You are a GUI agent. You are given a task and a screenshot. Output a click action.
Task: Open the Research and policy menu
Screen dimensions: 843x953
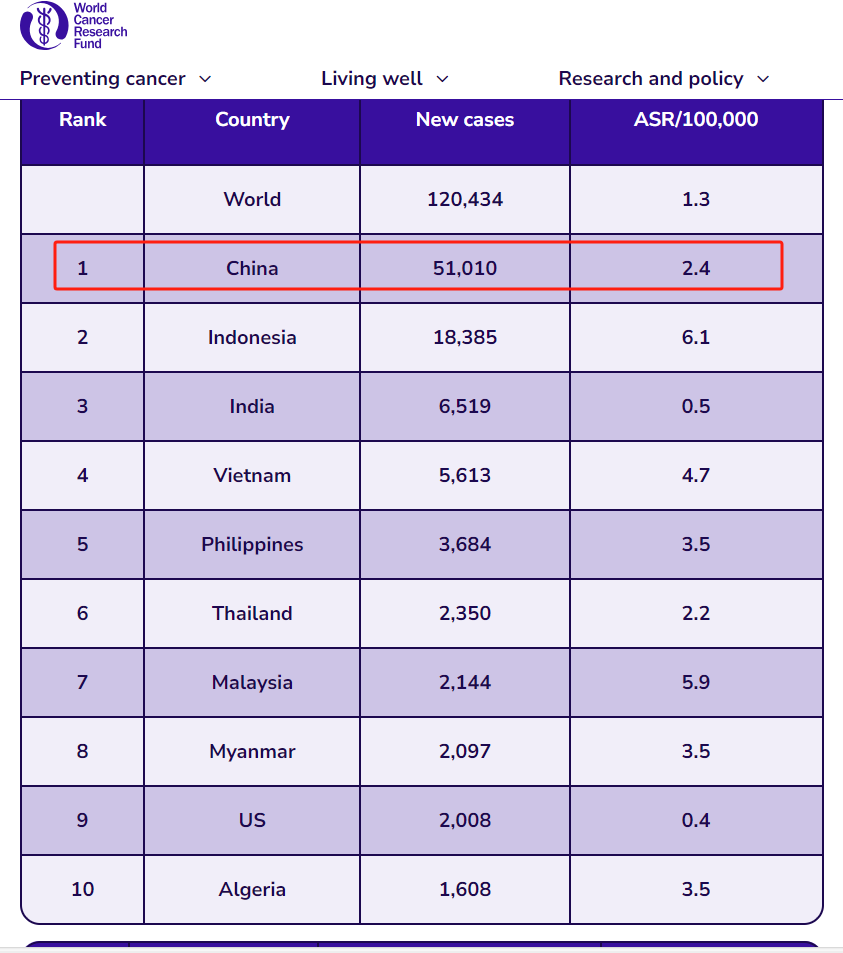pos(651,79)
